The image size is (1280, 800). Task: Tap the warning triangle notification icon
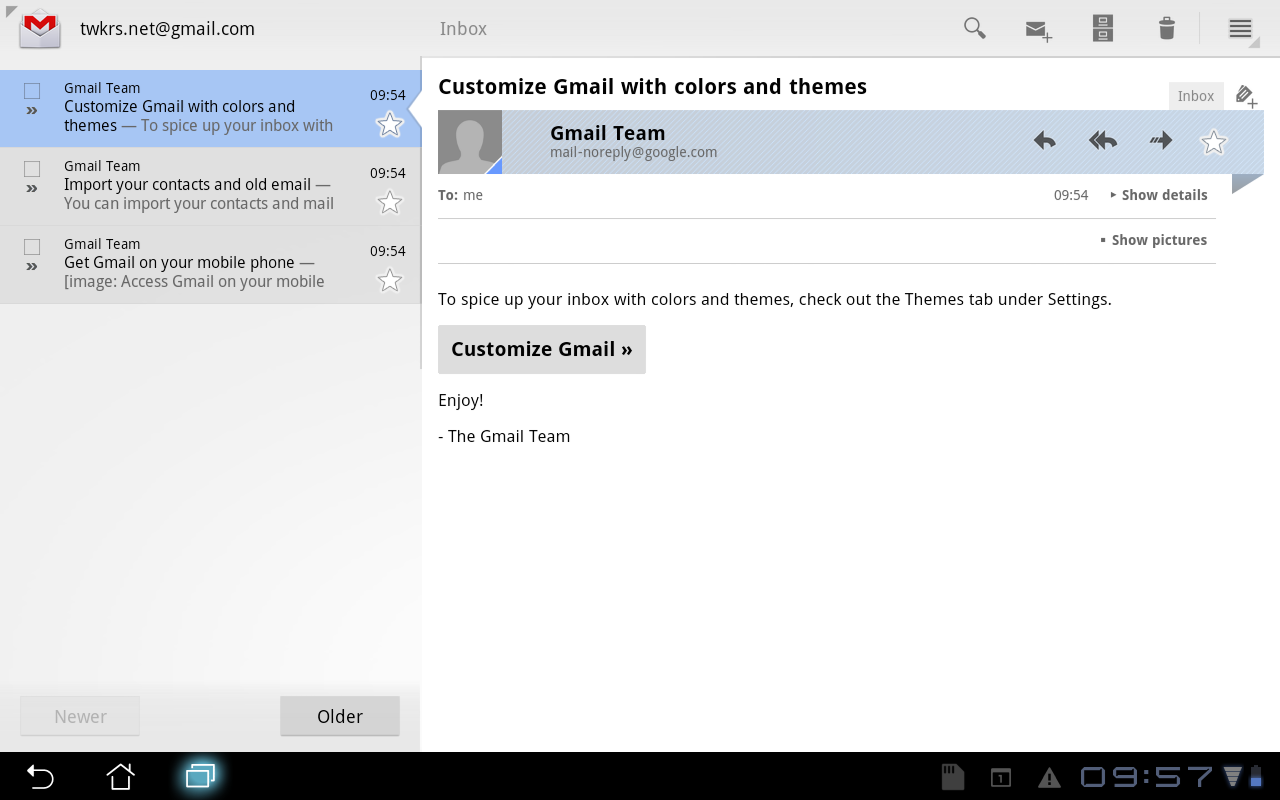(x=1049, y=777)
